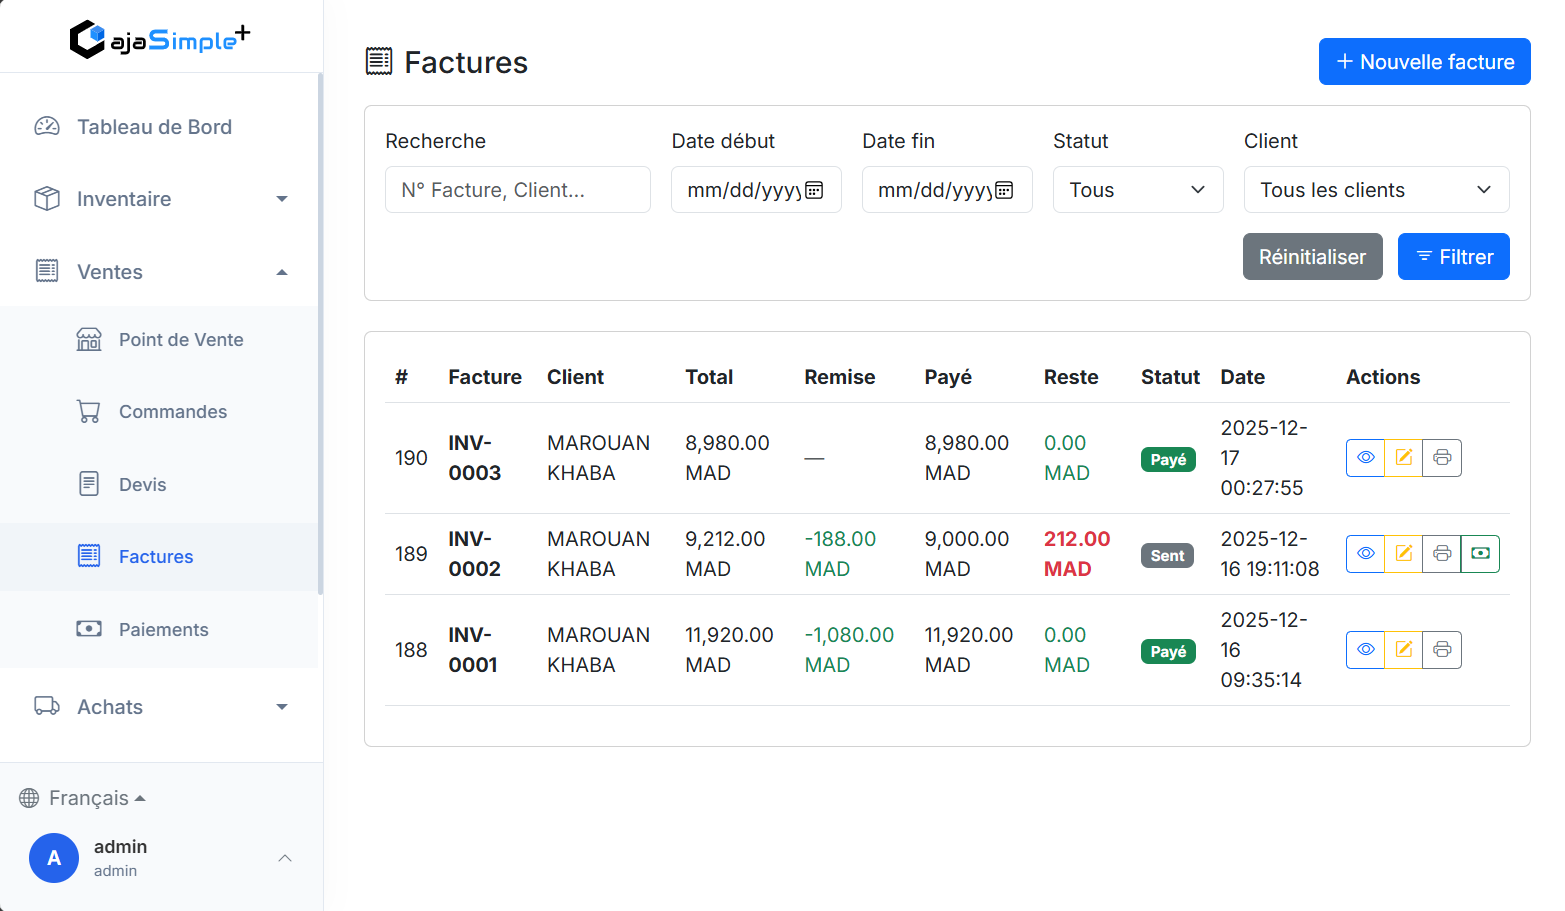This screenshot has width=1565, height=911.
Task: Collapse the Ventes sidebar section
Action: pos(160,272)
